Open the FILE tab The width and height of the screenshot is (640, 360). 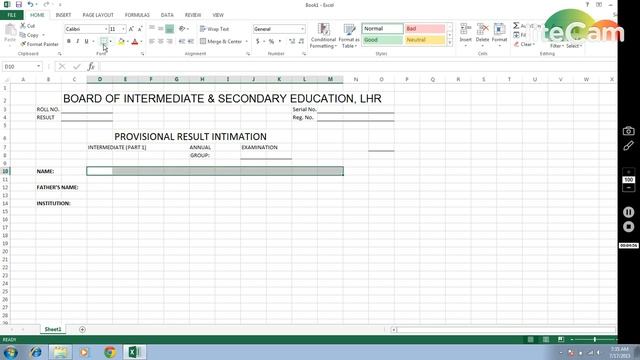pyautogui.click(x=11, y=15)
